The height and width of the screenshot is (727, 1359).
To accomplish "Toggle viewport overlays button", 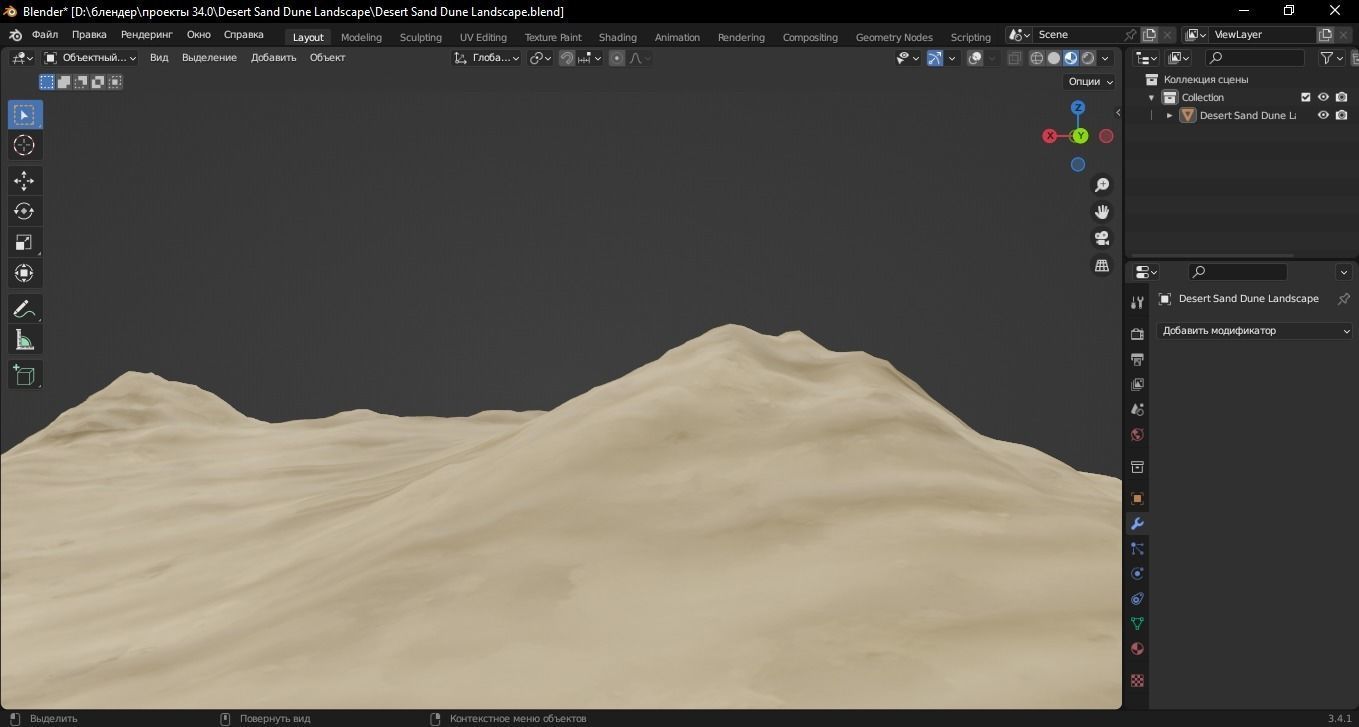I will [x=976, y=58].
